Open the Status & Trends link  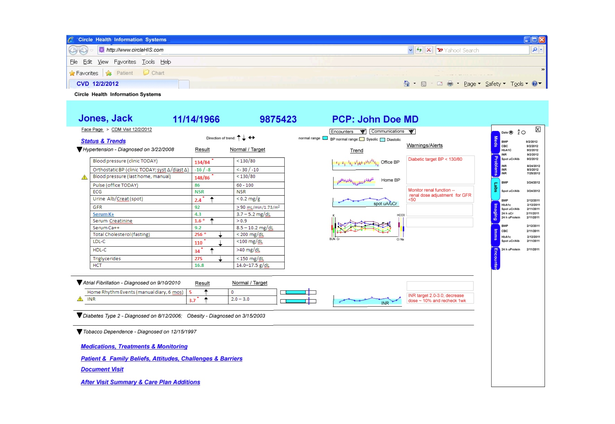coord(103,141)
